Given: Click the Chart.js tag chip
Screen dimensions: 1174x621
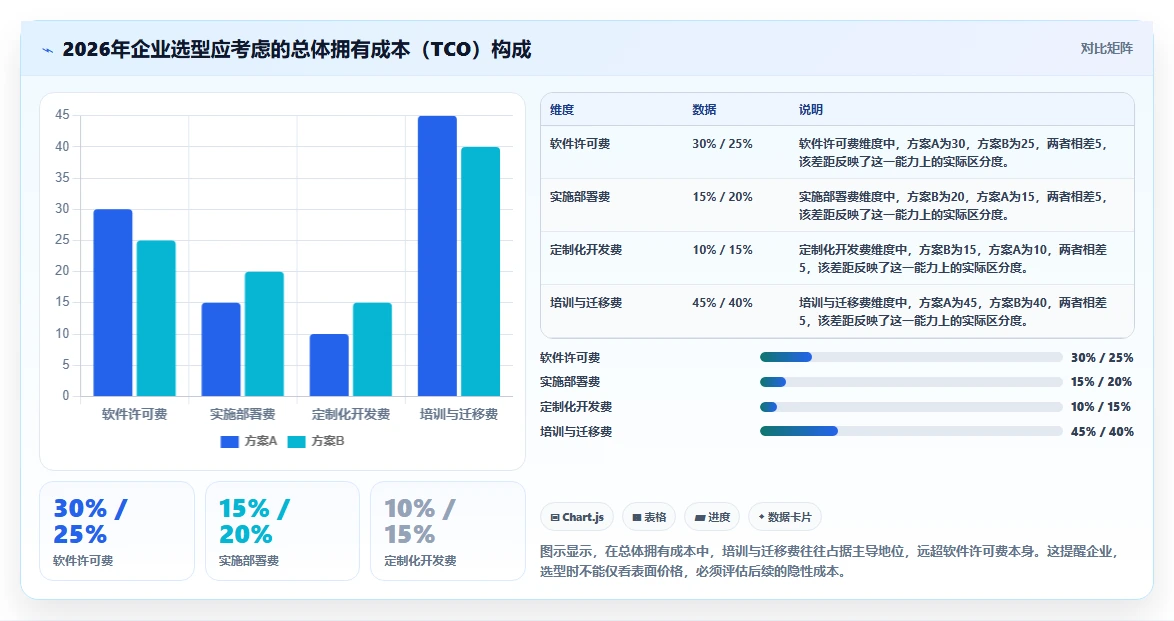Looking at the screenshot, I should tap(577, 517).
